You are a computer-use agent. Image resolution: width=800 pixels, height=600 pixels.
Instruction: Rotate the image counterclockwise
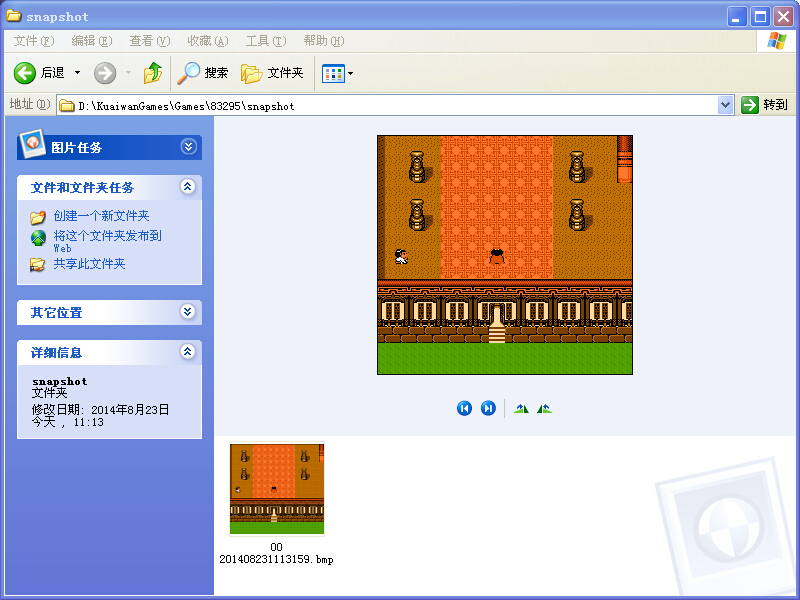pyautogui.click(x=544, y=408)
